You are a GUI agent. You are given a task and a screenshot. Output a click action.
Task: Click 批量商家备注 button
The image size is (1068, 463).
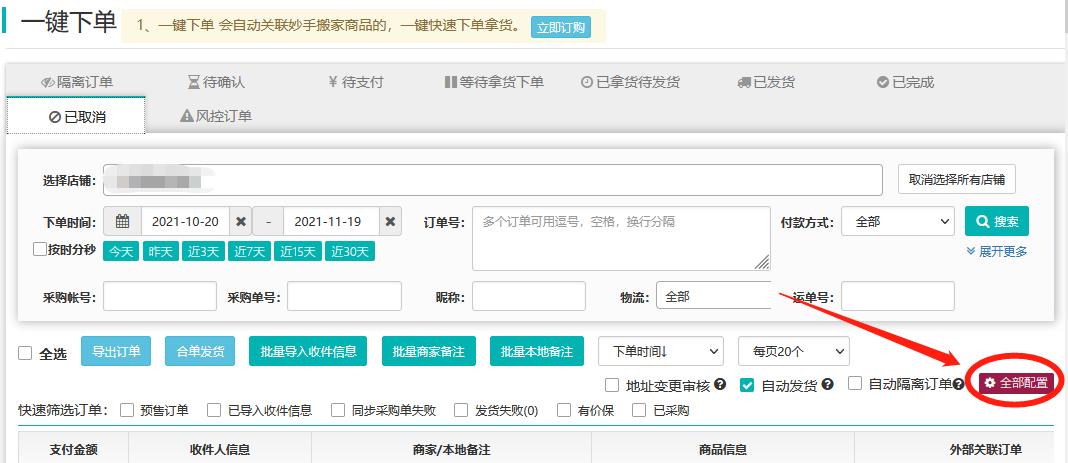pyautogui.click(x=429, y=351)
